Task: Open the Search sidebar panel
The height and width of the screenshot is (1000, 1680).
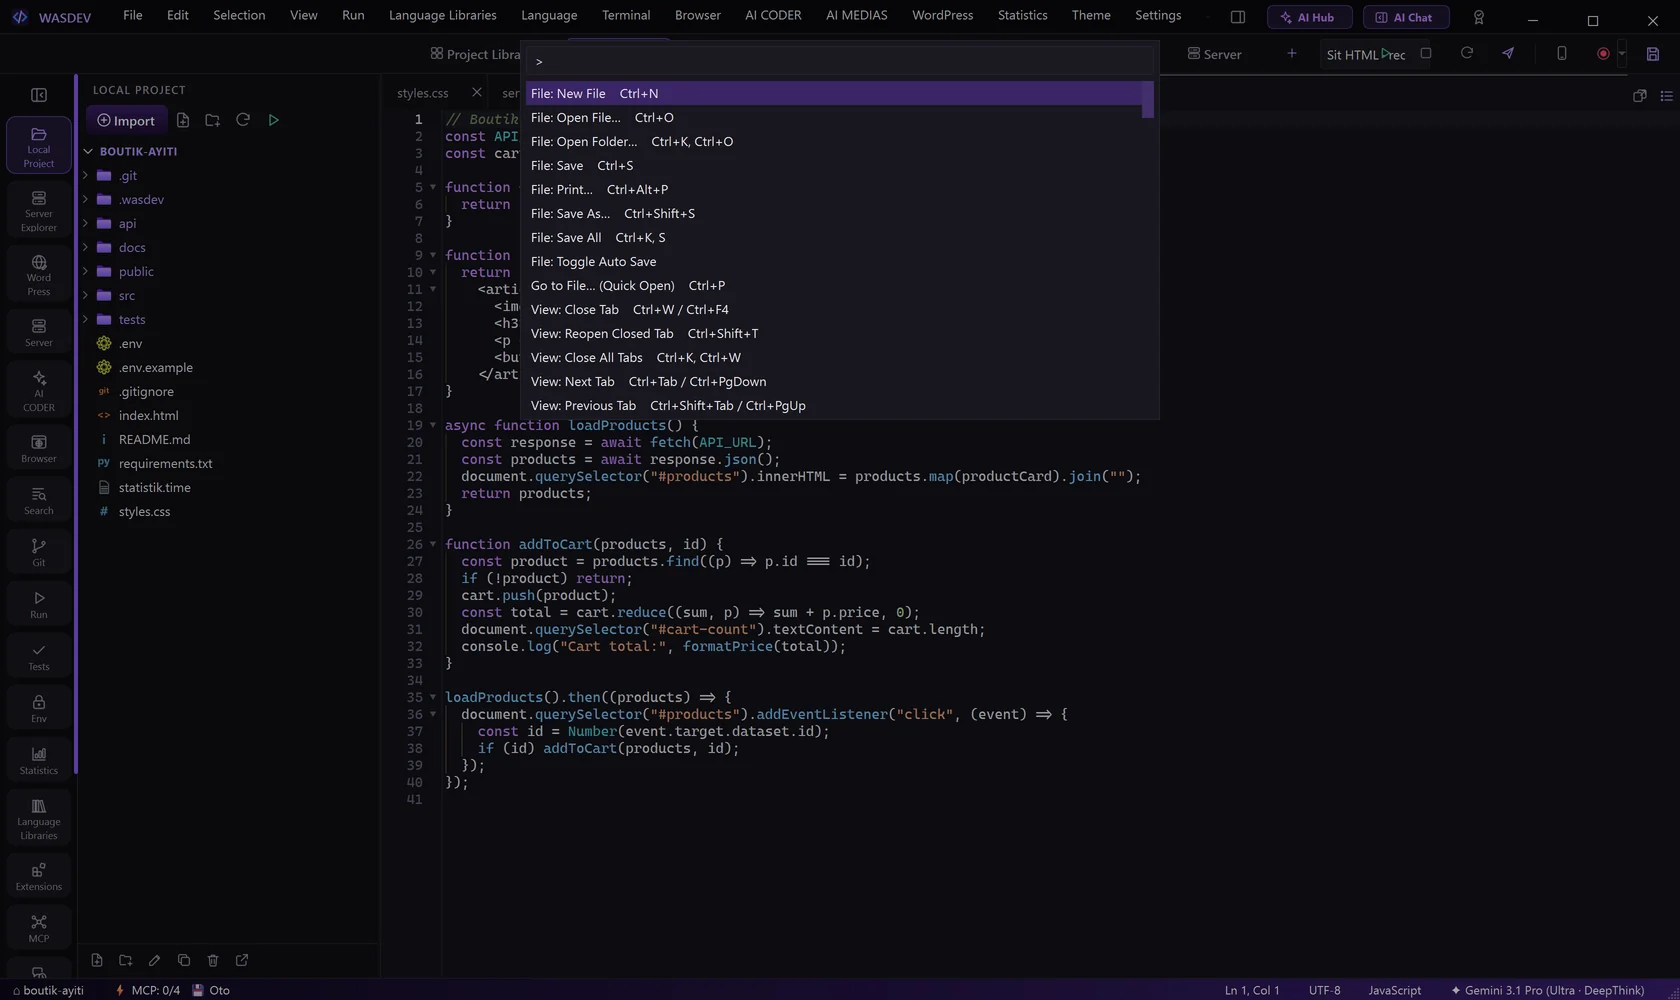Action: coord(39,500)
